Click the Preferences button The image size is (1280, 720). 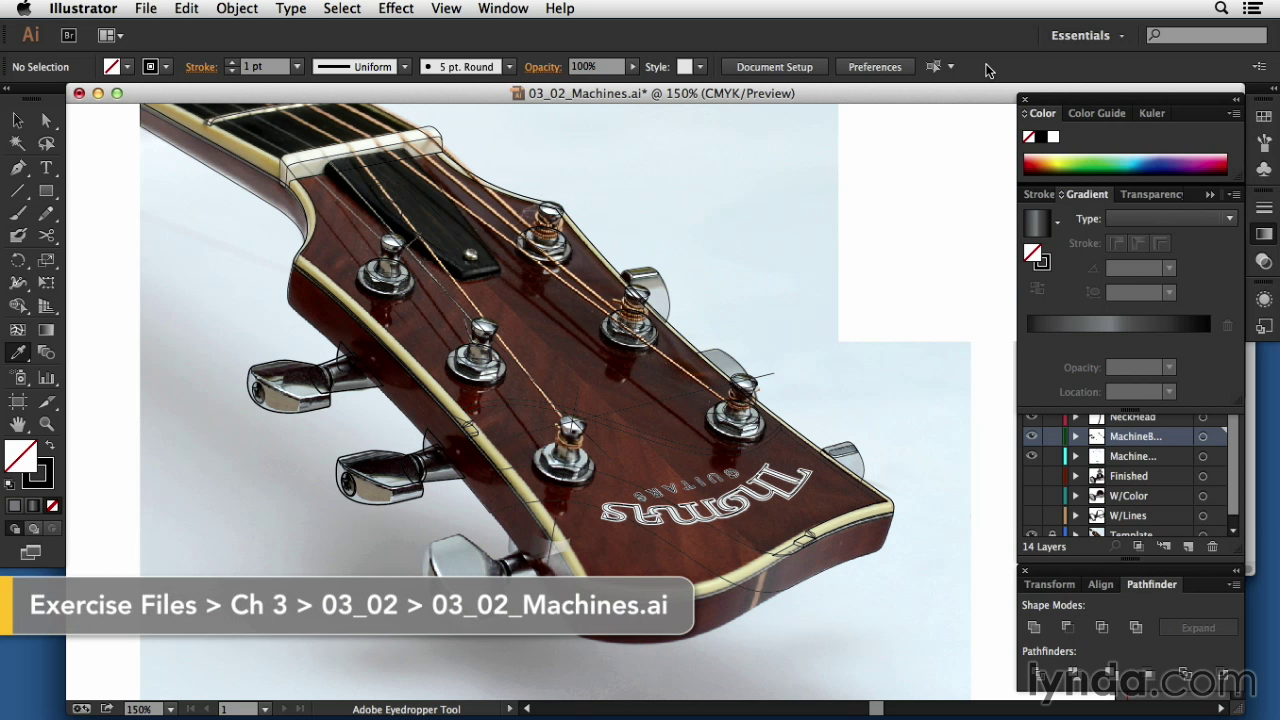[x=875, y=67]
